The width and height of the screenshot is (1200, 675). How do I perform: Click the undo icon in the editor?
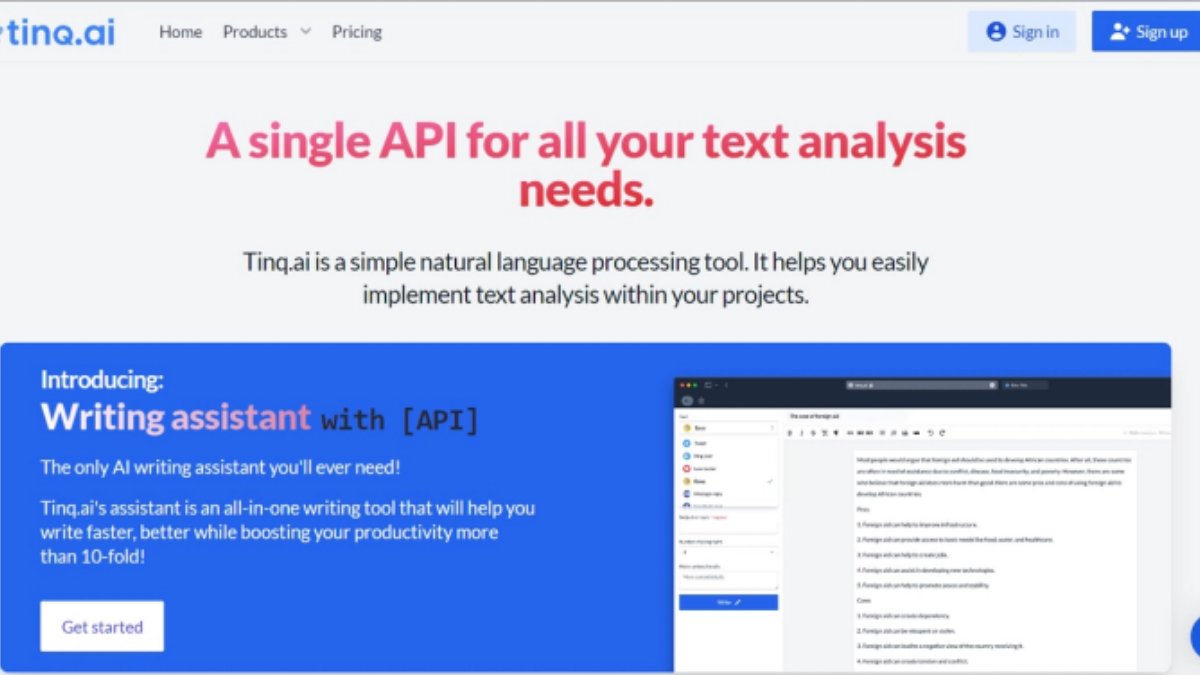pos(929,432)
